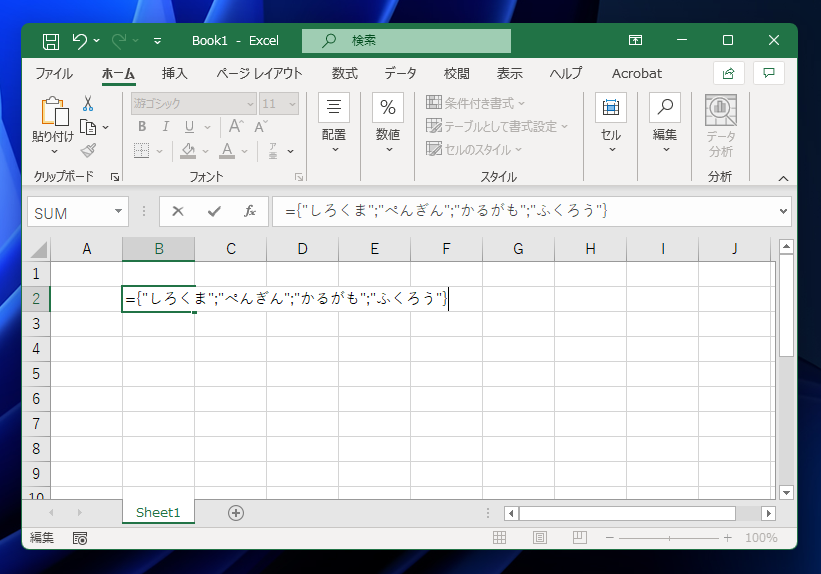Open the ページ レイアウト tab
Image resolution: width=821 pixels, height=574 pixels.
tap(259, 73)
